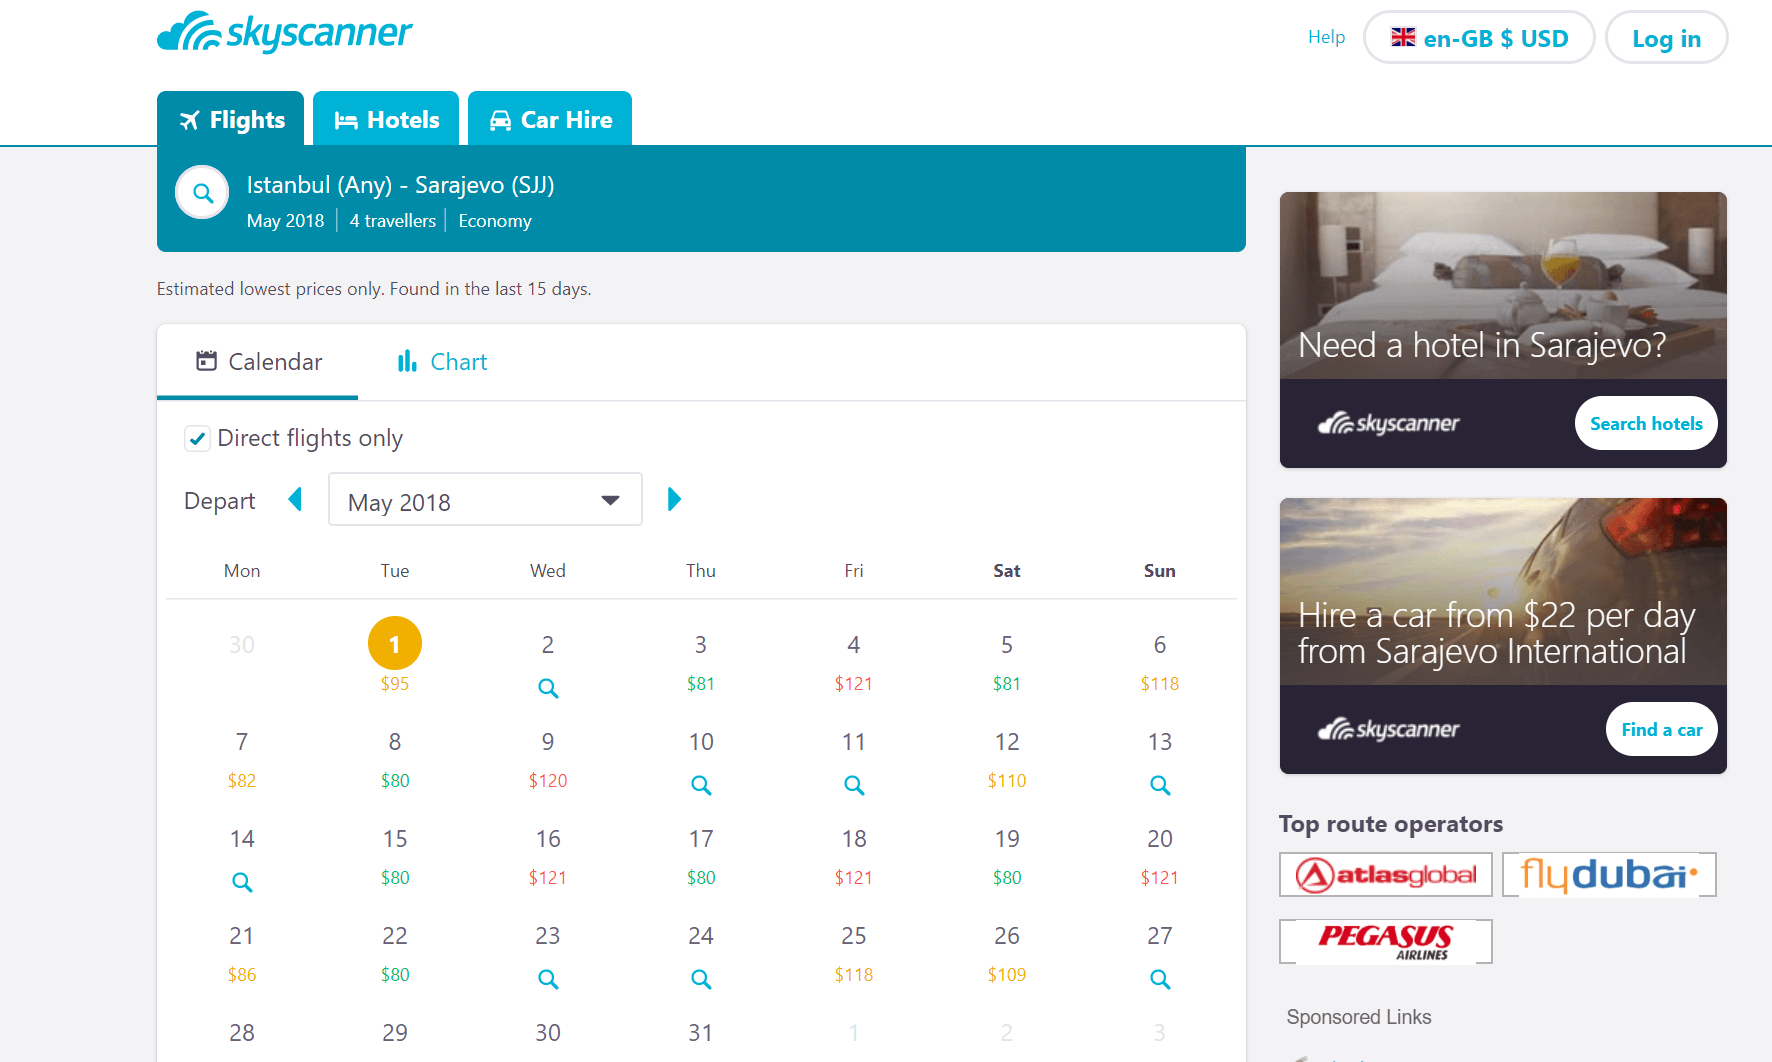1772x1062 pixels.
Task: Open the search magnifier in the route header
Action: (203, 193)
